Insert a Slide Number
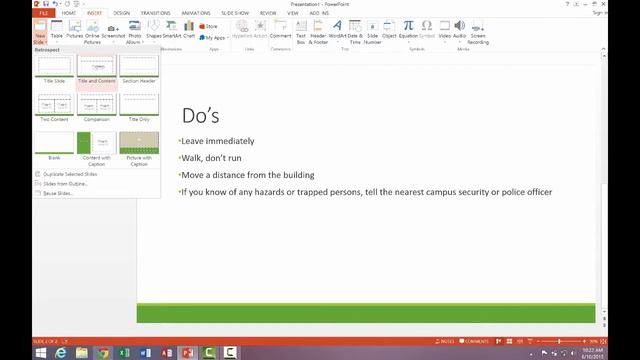Screen dimensions: 640x360 (x=372, y=32)
